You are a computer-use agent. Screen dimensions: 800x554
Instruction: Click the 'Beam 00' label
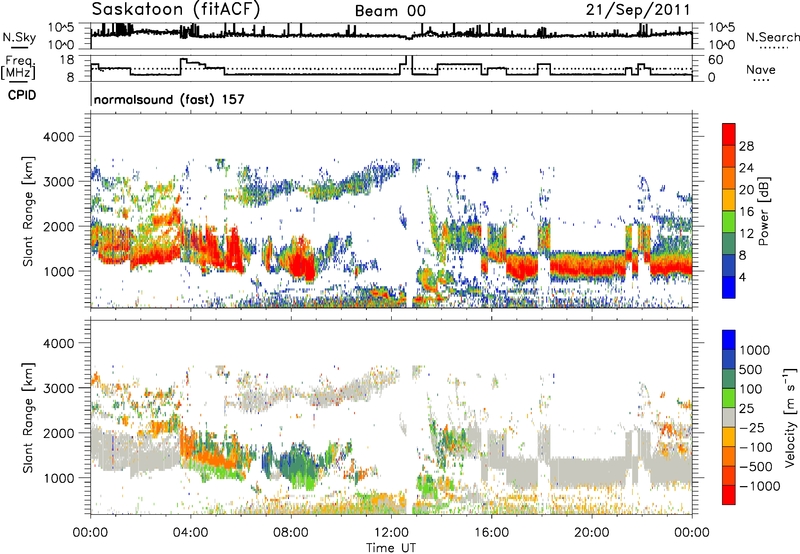[390, 11]
